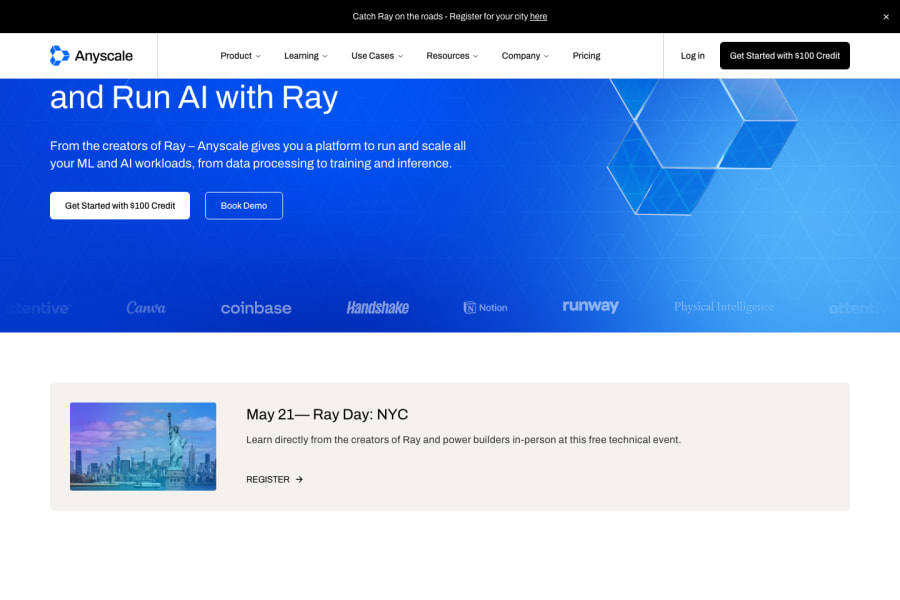Open the Learning dropdown

(305, 56)
